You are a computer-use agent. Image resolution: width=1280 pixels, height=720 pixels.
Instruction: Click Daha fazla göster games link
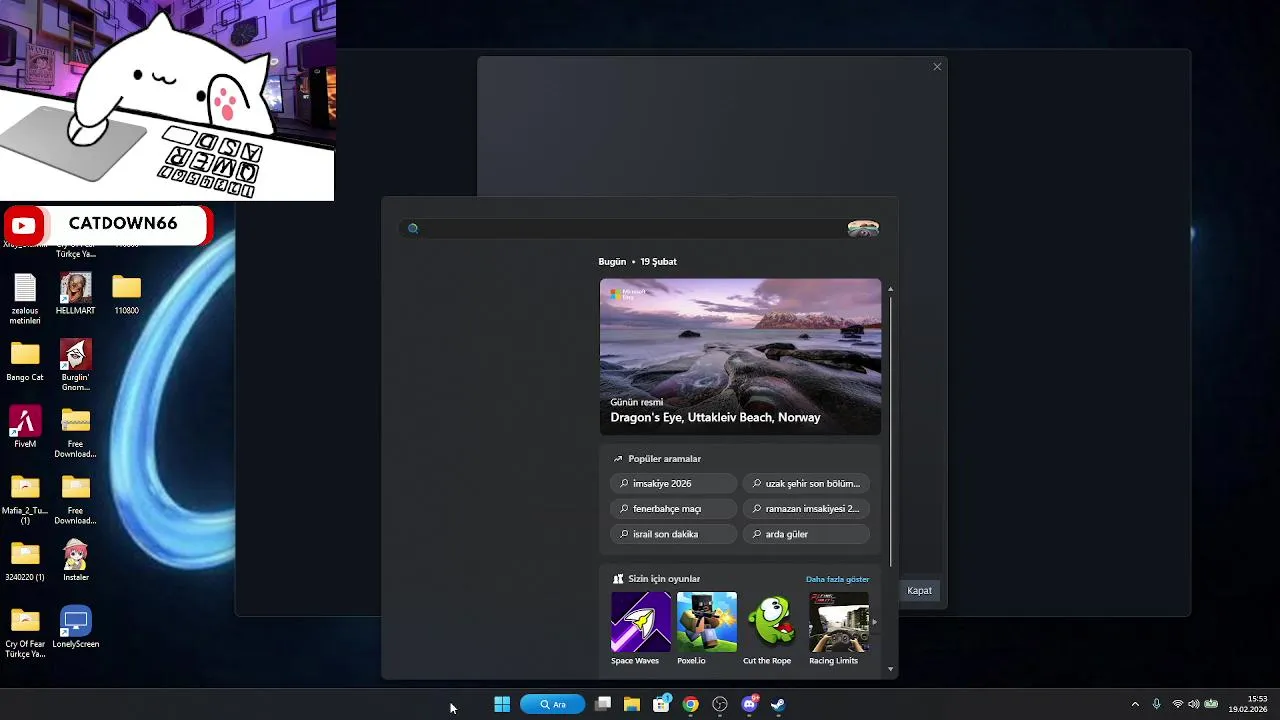[837, 579]
